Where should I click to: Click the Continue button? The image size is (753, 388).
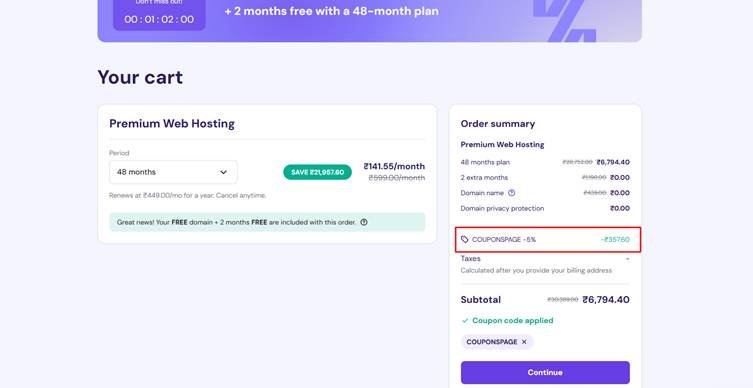click(545, 373)
